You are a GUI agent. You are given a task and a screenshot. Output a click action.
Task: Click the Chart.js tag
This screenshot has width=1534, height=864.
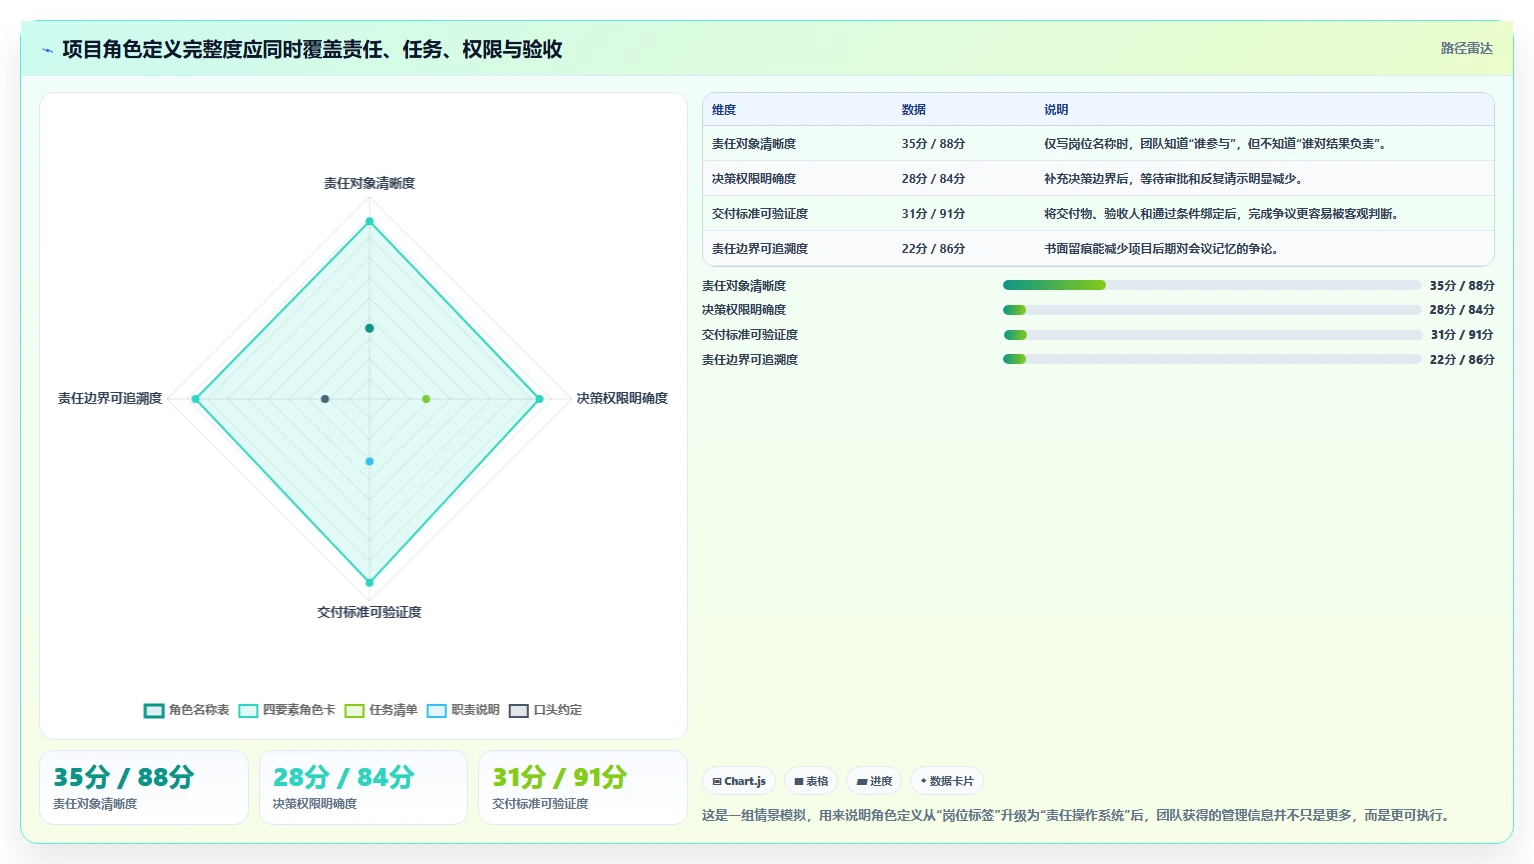click(x=739, y=781)
